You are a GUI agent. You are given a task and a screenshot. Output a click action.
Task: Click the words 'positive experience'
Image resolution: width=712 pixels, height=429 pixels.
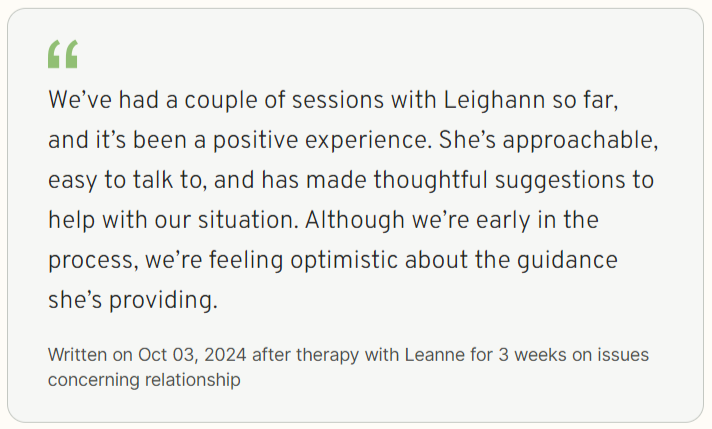coord(322,140)
